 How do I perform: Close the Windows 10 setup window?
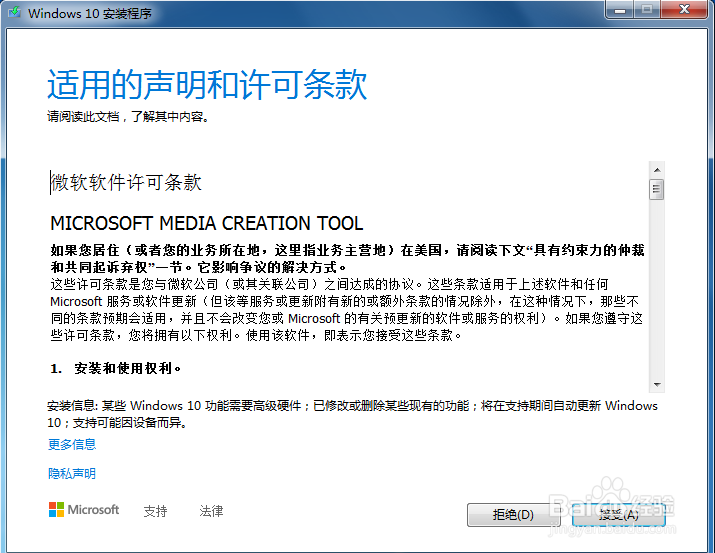point(684,10)
